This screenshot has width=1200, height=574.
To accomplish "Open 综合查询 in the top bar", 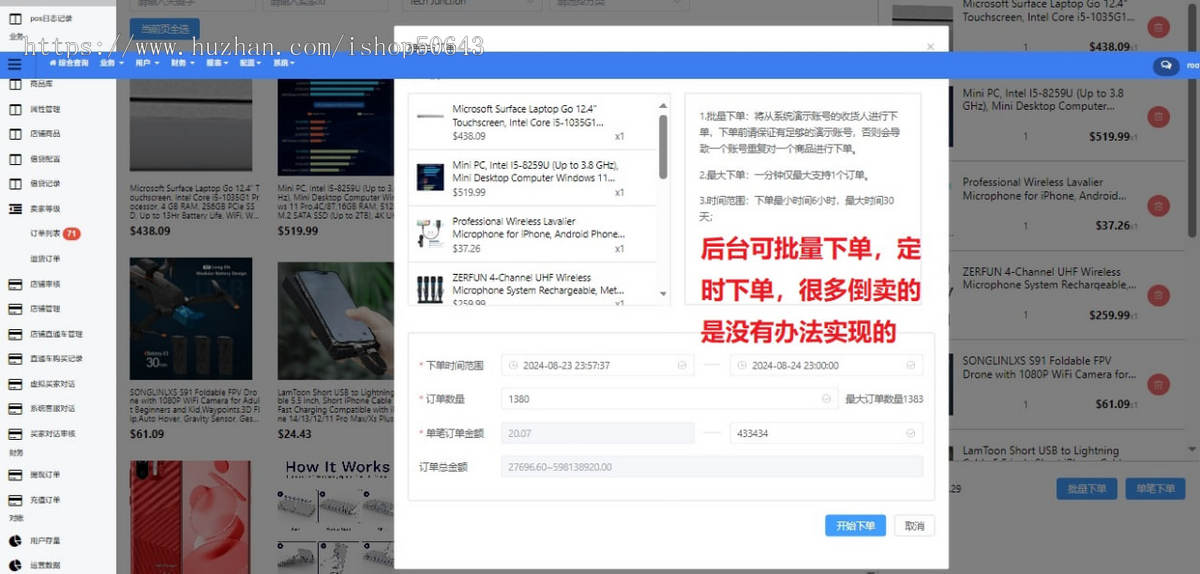I will pos(69,63).
